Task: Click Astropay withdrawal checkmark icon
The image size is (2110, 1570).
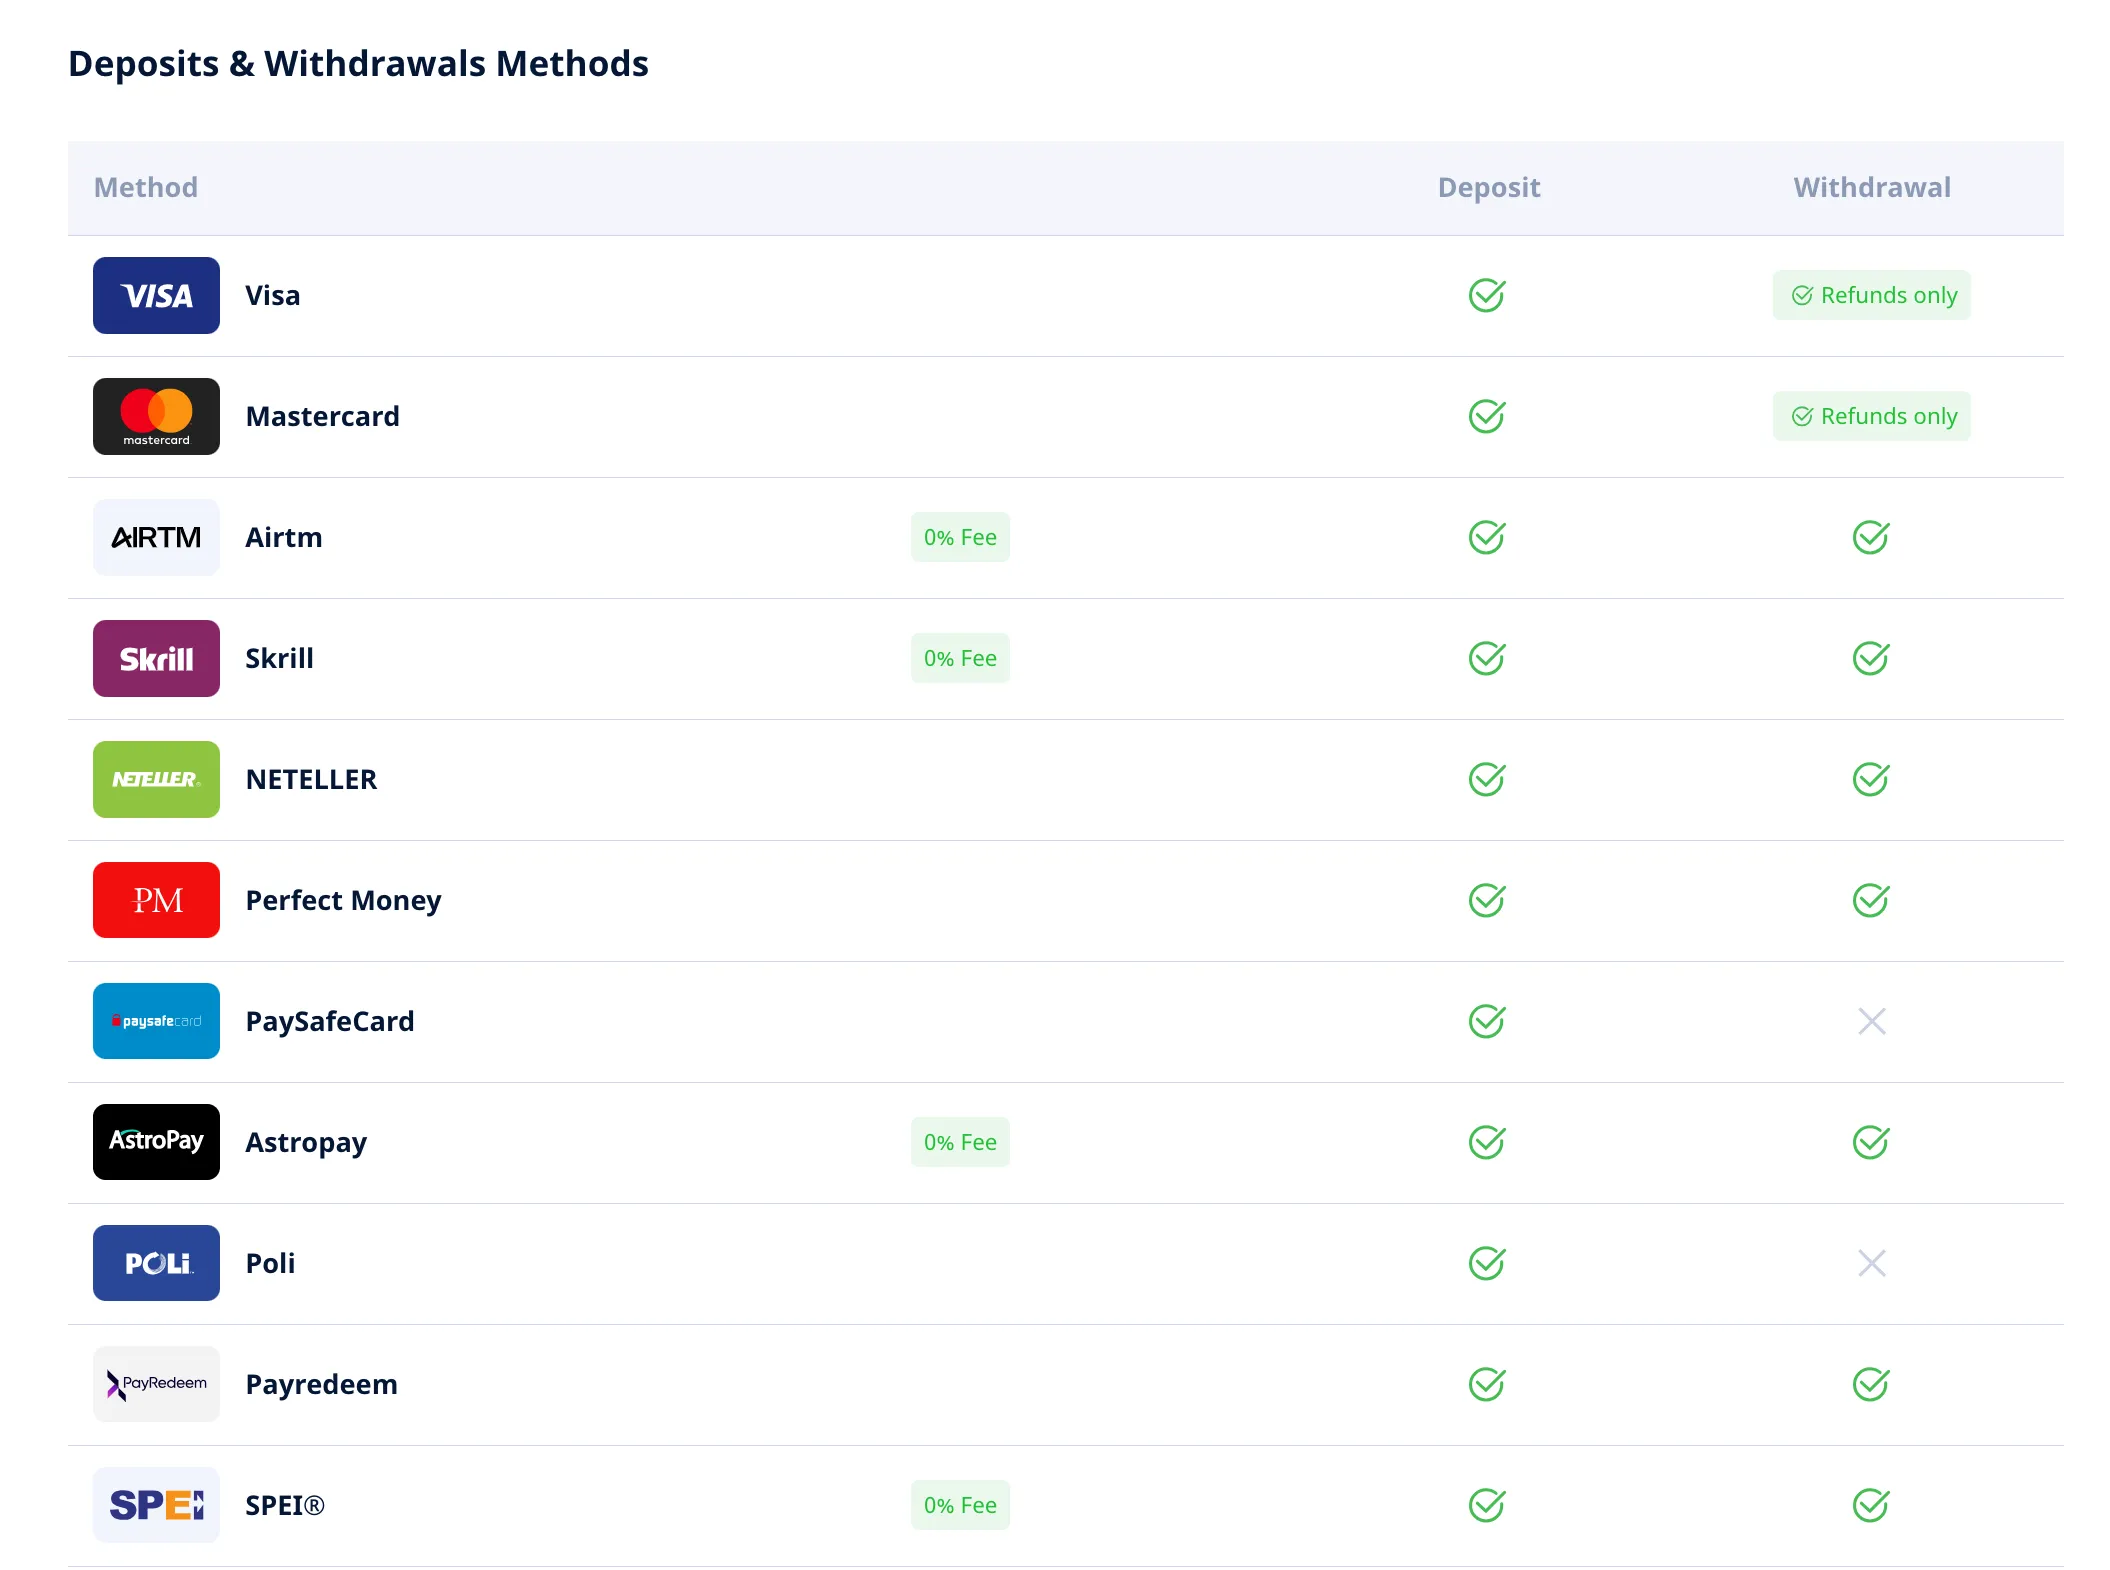Action: click(1871, 1142)
